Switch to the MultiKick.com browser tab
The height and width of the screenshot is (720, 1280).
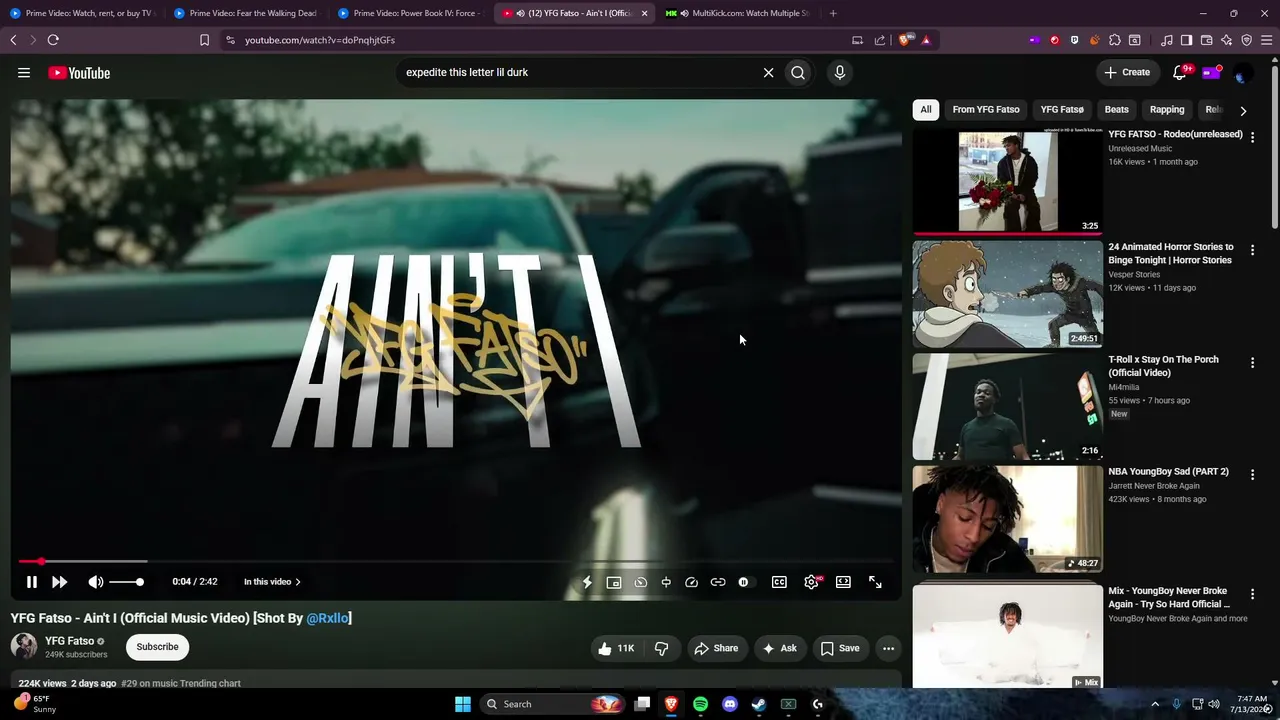tap(738, 13)
